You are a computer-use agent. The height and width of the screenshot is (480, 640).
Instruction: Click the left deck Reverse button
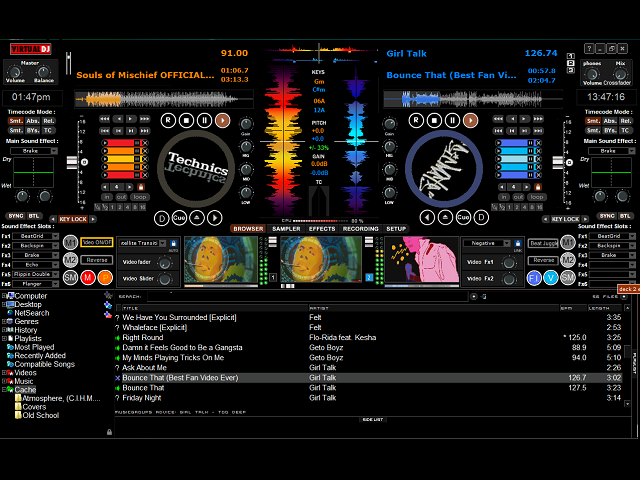[97, 260]
